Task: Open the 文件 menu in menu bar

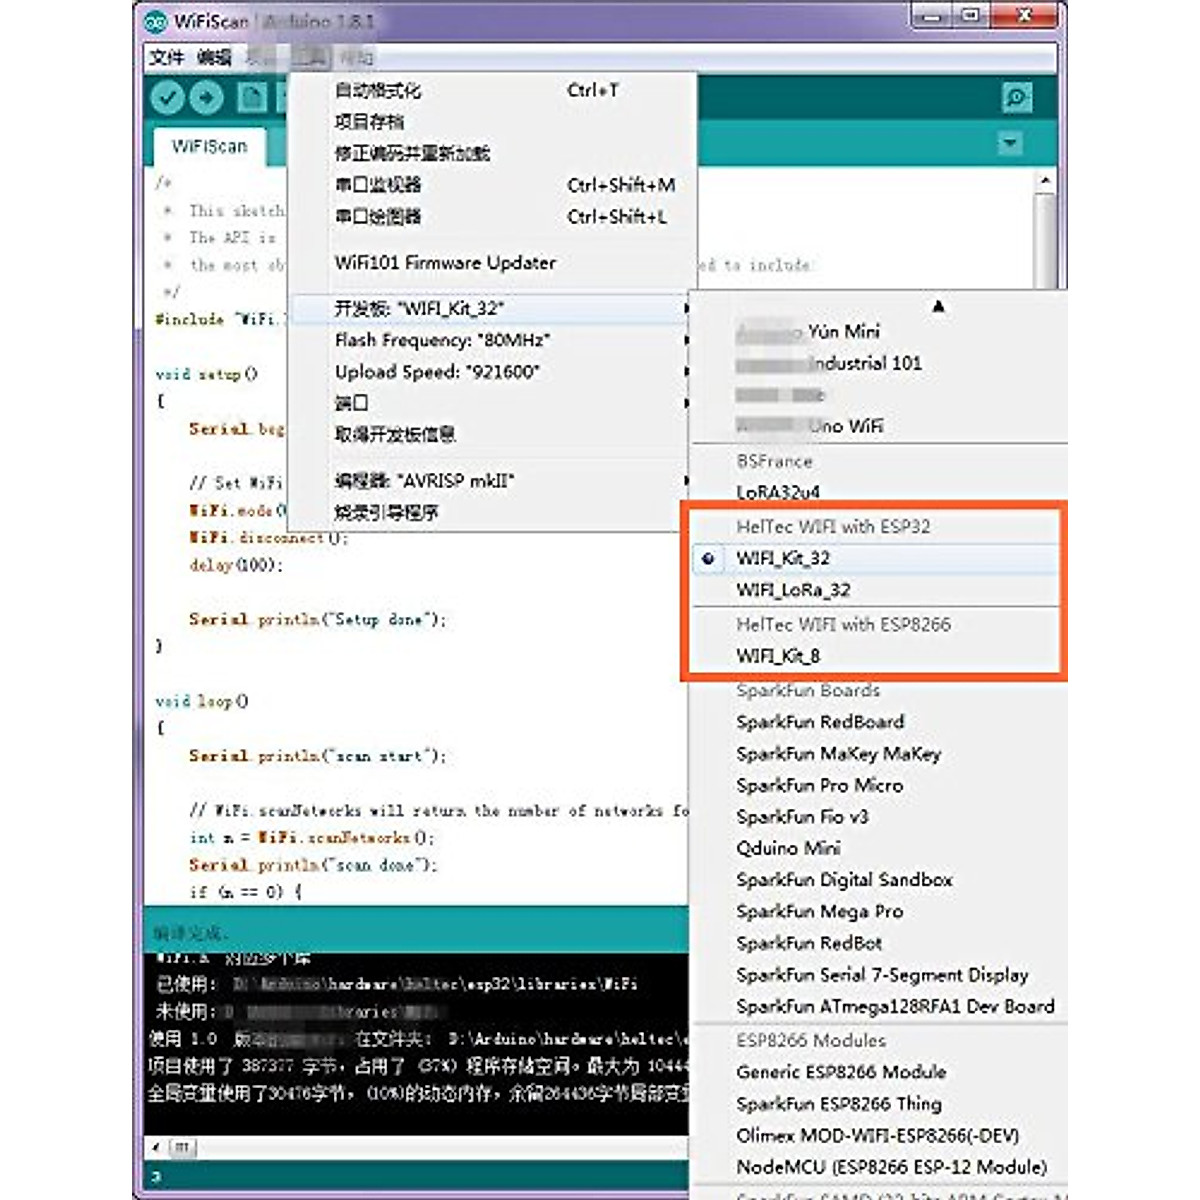Action: (166, 57)
